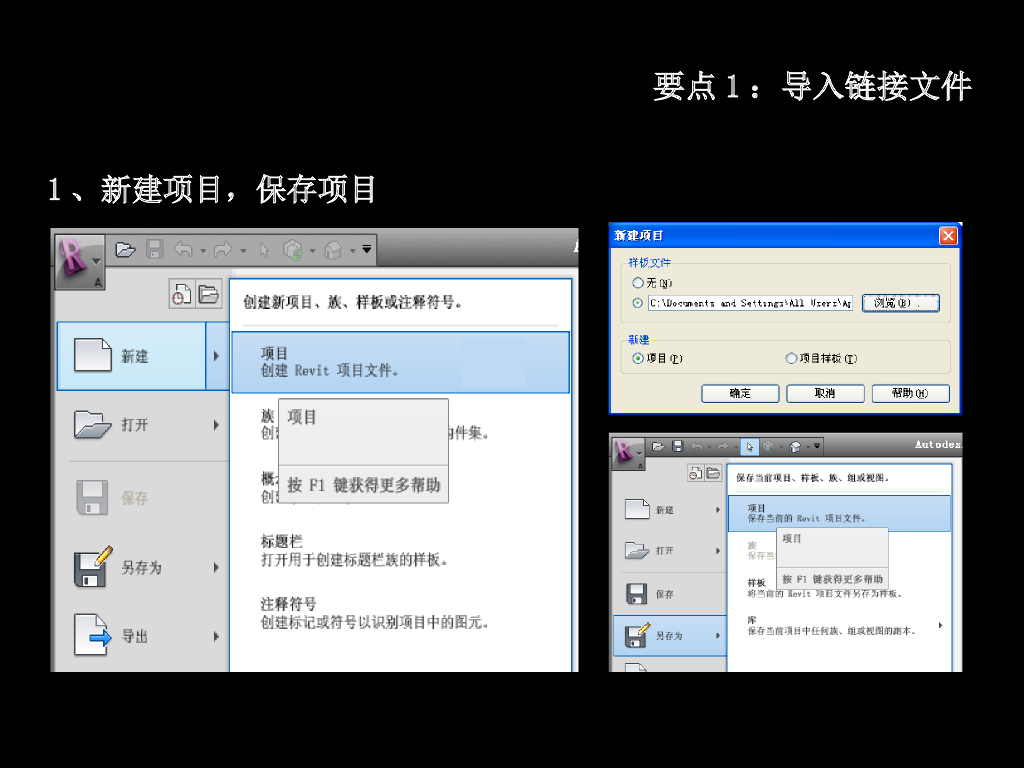Click the Redo arrow in the large screenshot's toolbar
The width and height of the screenshot is (1024, 768).
[223, 249]
